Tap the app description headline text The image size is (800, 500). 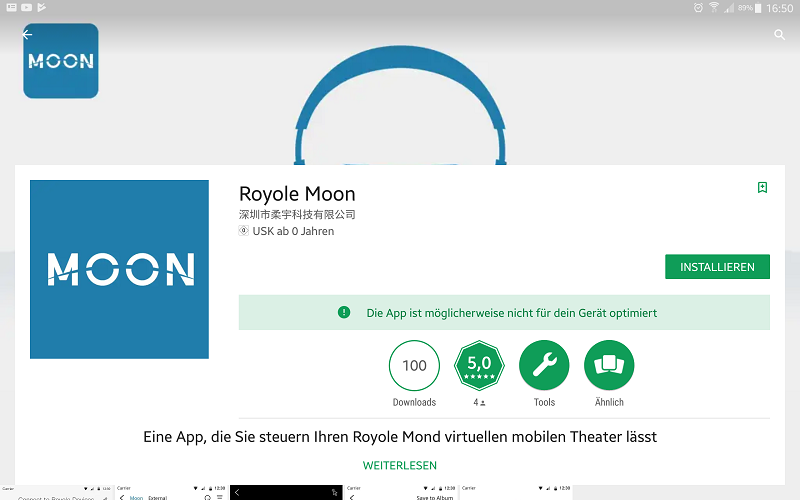[x=400, y=437]
